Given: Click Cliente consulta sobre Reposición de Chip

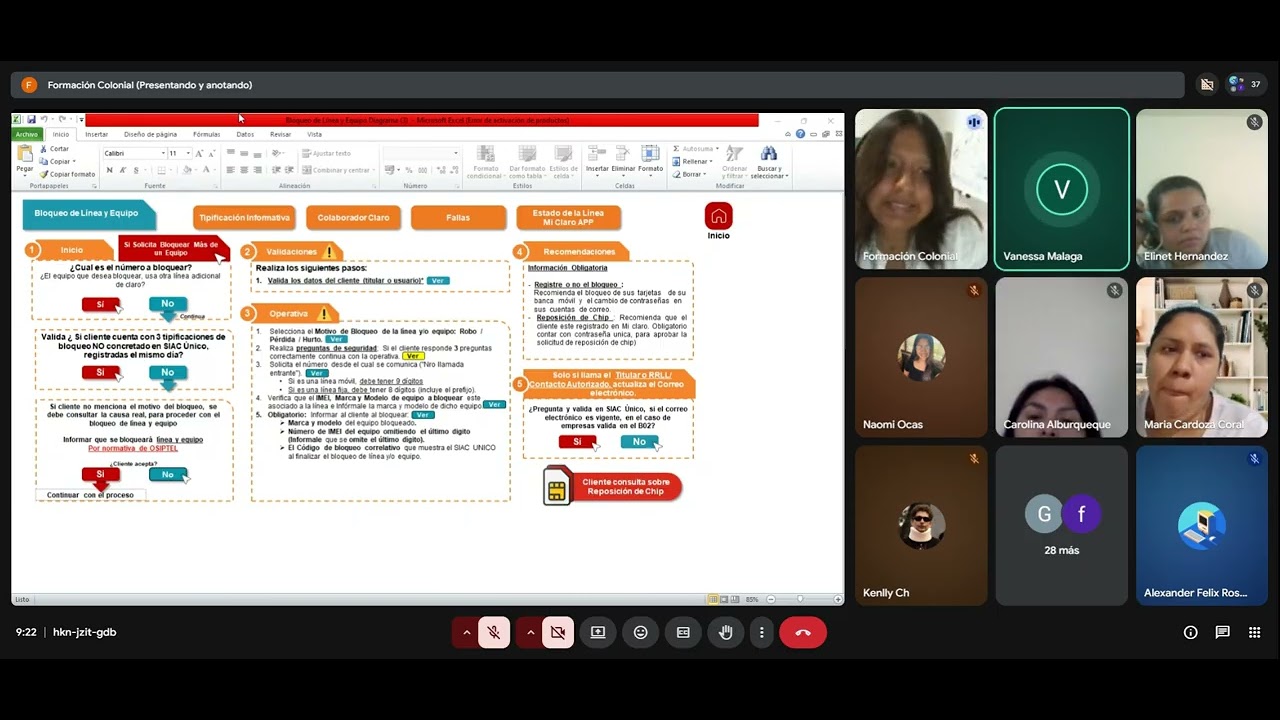Looking at the screenshot, I should pyautogui.click(x=626, y=487).
